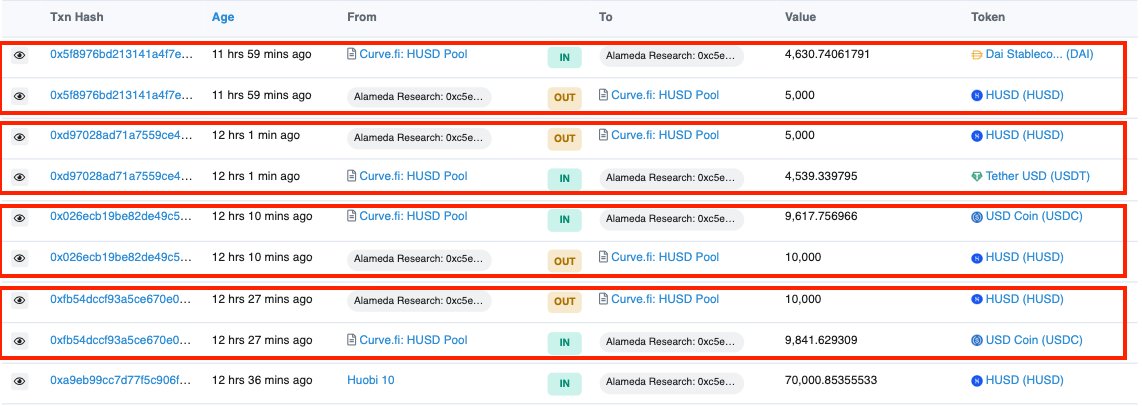
Task: Click the DAI token logo icon
Action: [977, 55]
